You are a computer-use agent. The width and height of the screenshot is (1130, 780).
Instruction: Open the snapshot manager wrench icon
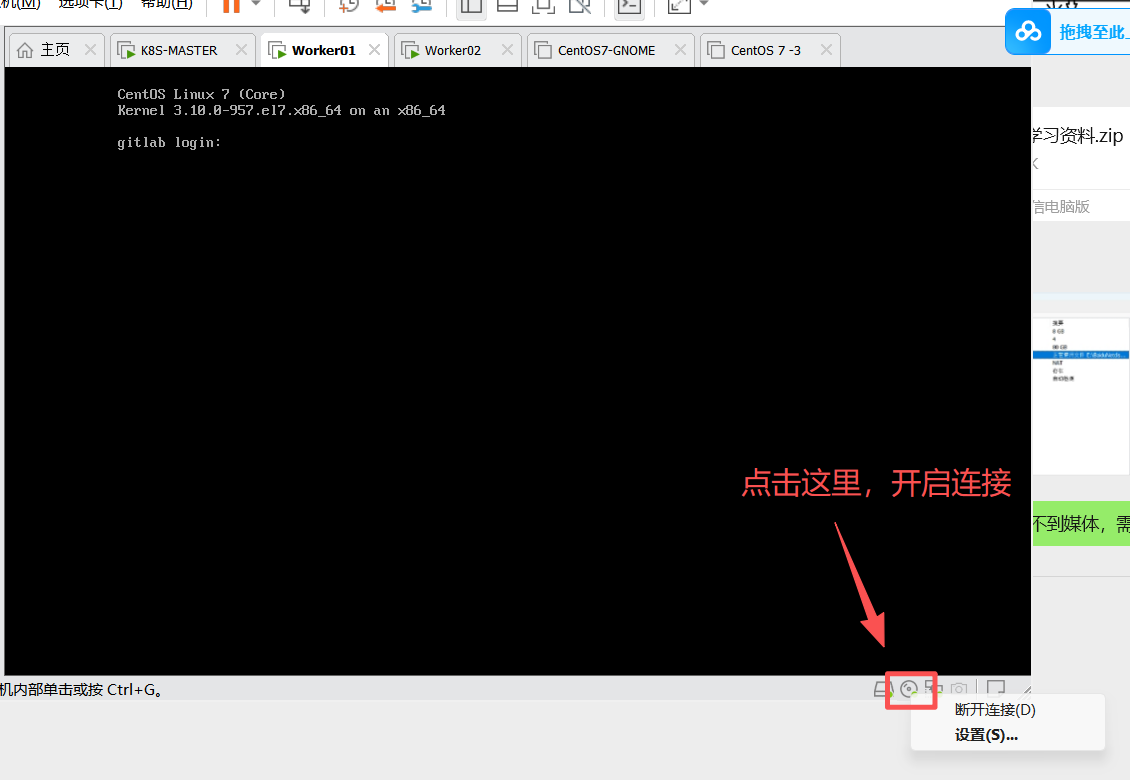(x=422, y=6)
